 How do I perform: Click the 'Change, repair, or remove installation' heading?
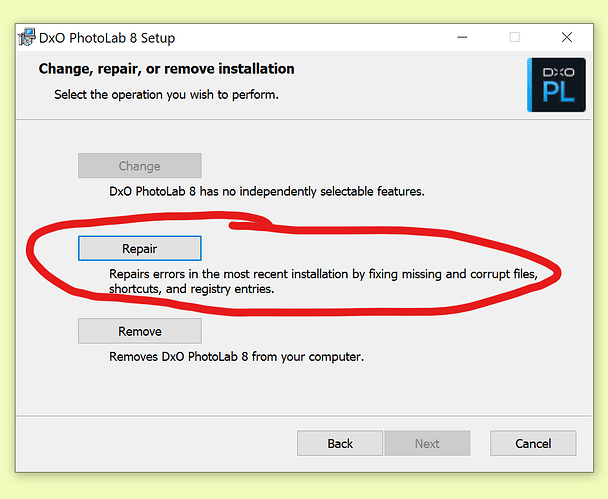click(x=166, y=69)
